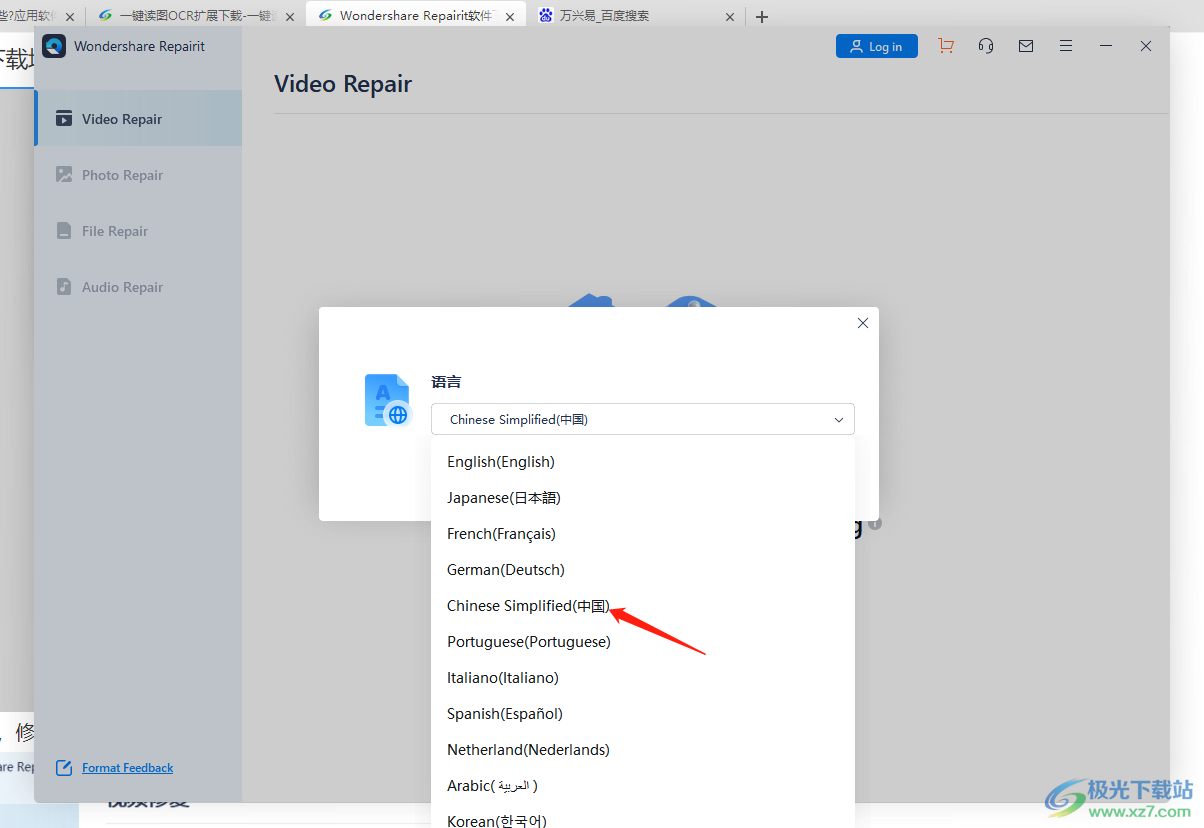Image resolution: width=1204 pixels, height=828 pixels.
Task: Click the Video Repair page heading
Action: coord(343,84)
